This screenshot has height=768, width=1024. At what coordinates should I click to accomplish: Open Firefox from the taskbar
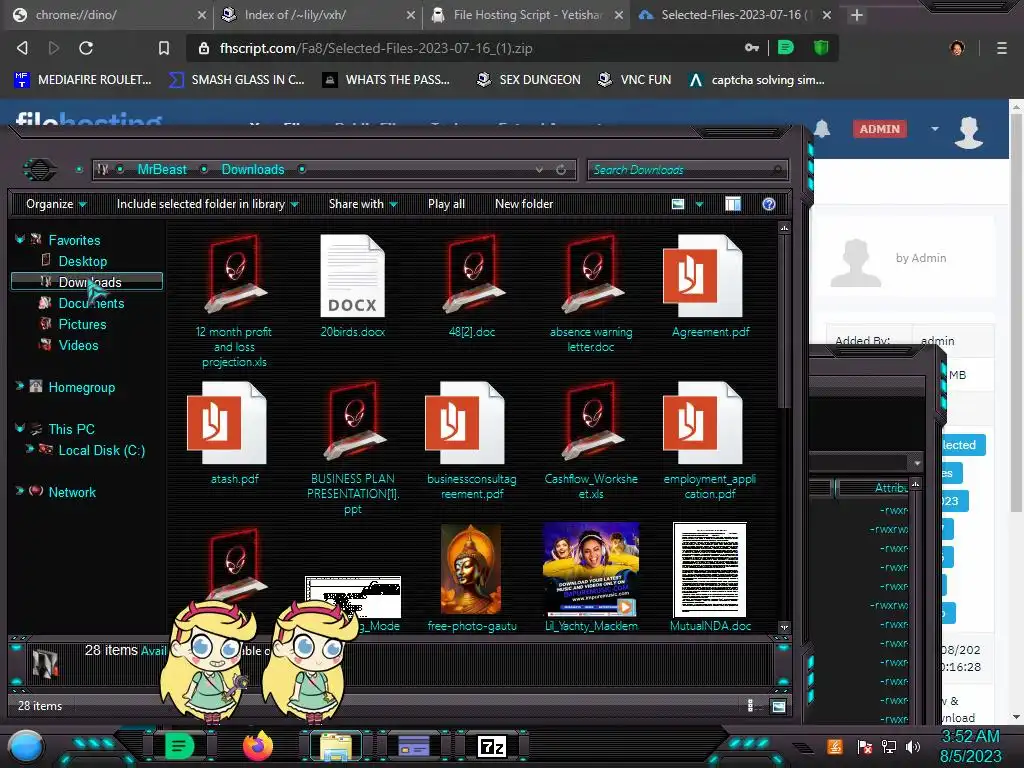[x=257, y=746]
